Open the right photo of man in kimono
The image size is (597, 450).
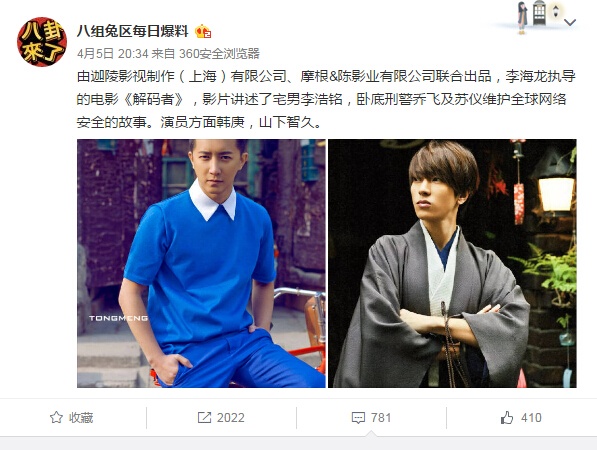pyautogui.click(x=452, y=263)
